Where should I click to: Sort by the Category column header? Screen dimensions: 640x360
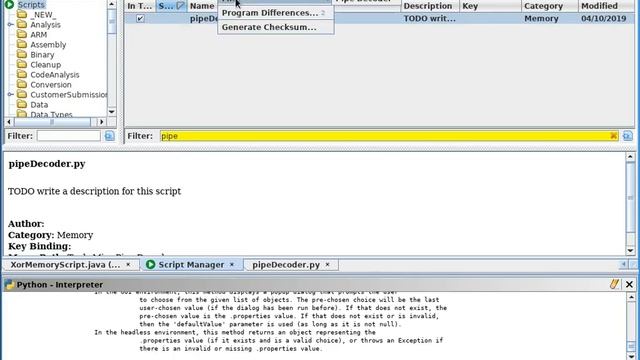[549, 6]
